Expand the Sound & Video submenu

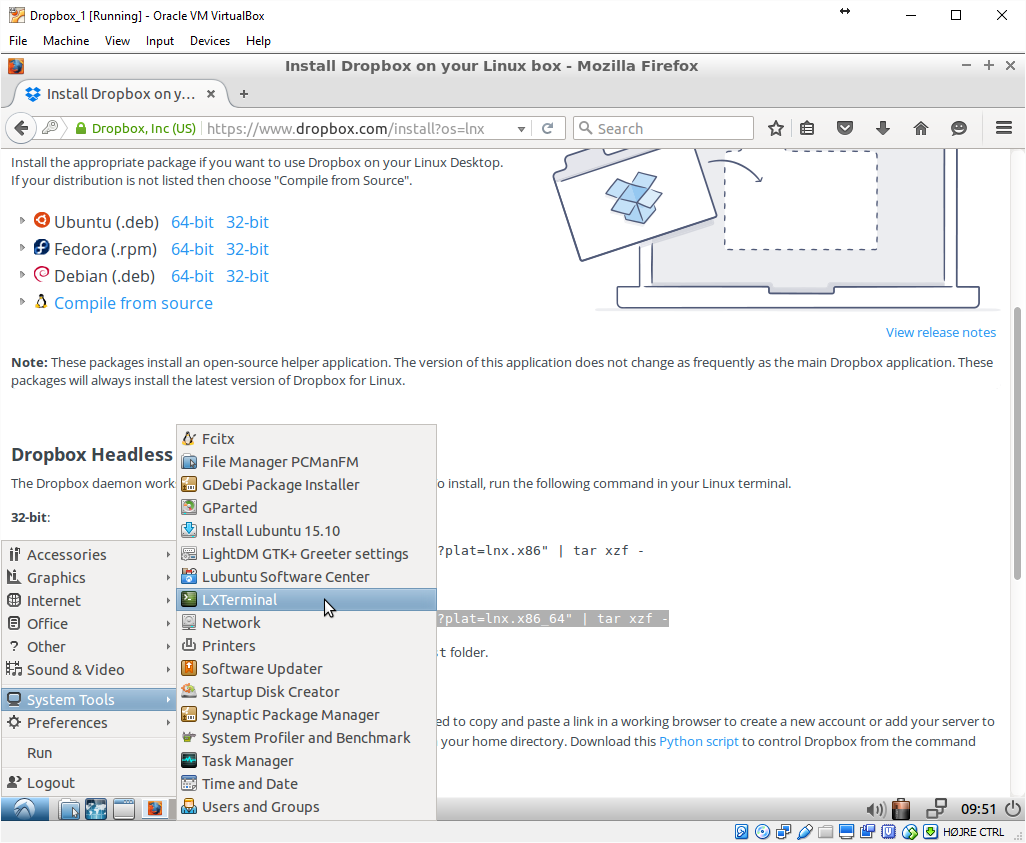89,670
